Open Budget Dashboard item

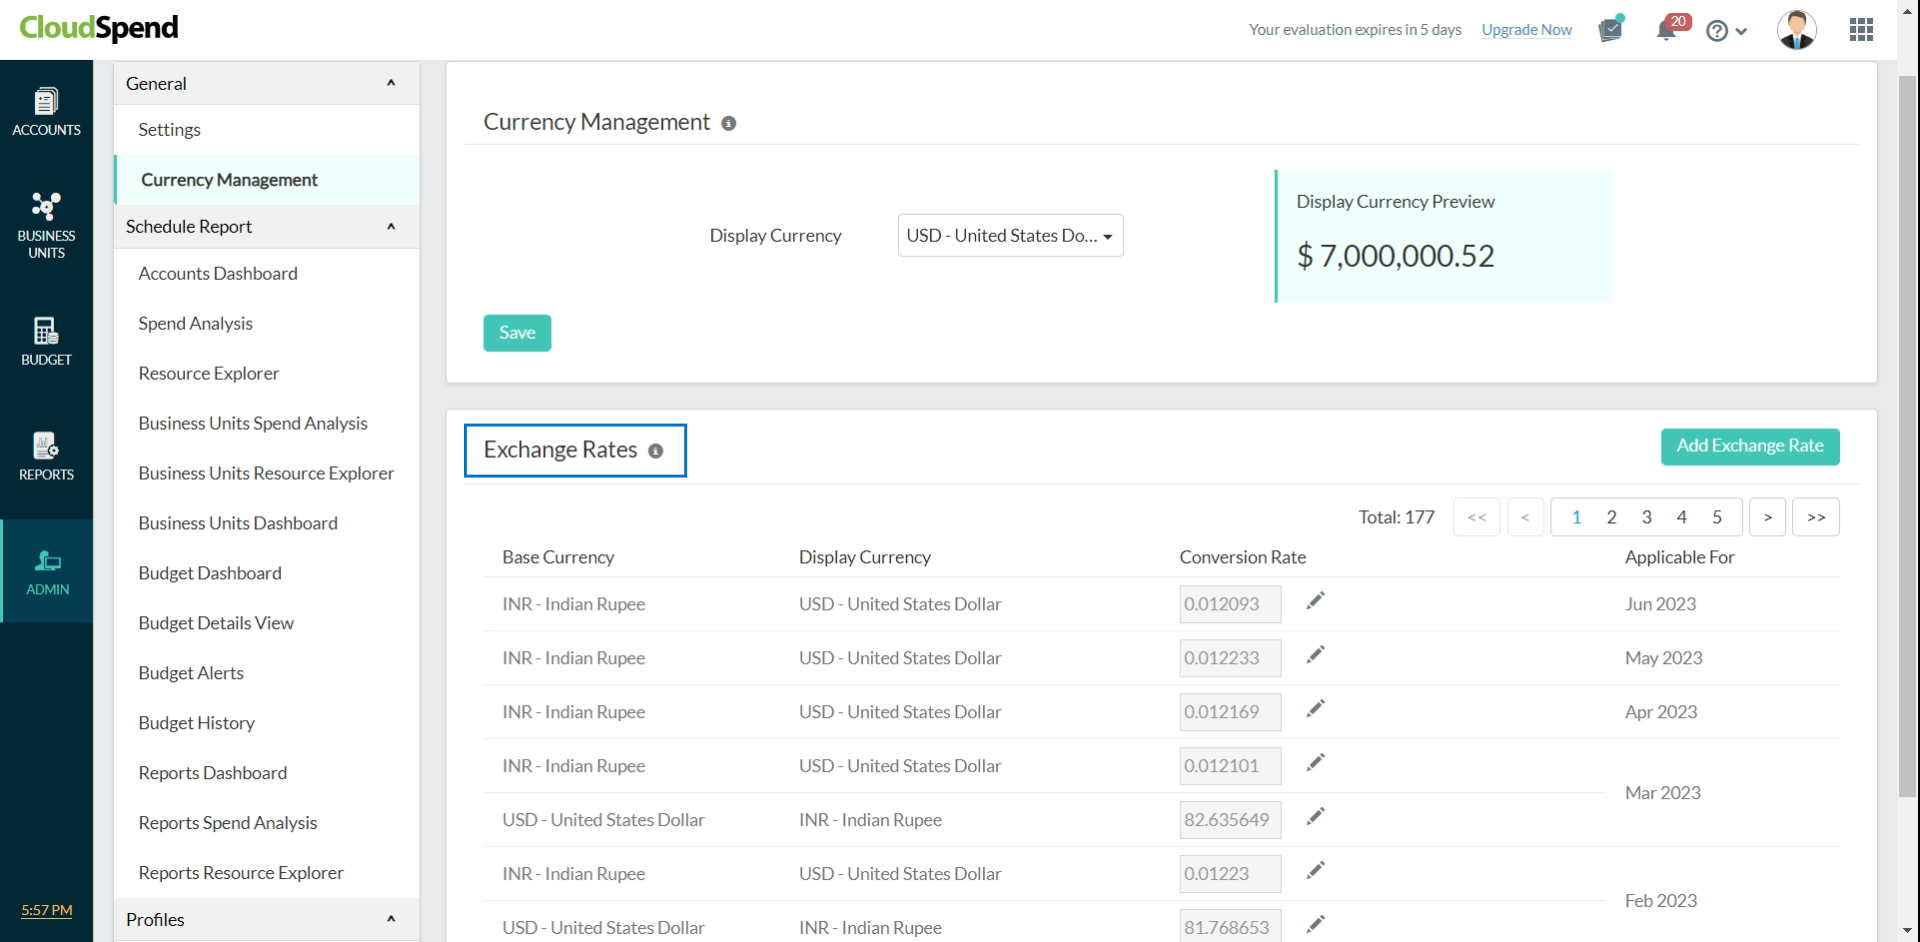(x=210, y=574)
